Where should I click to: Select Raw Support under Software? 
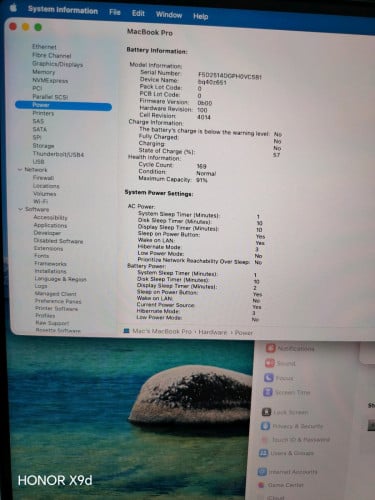(52, 323)
